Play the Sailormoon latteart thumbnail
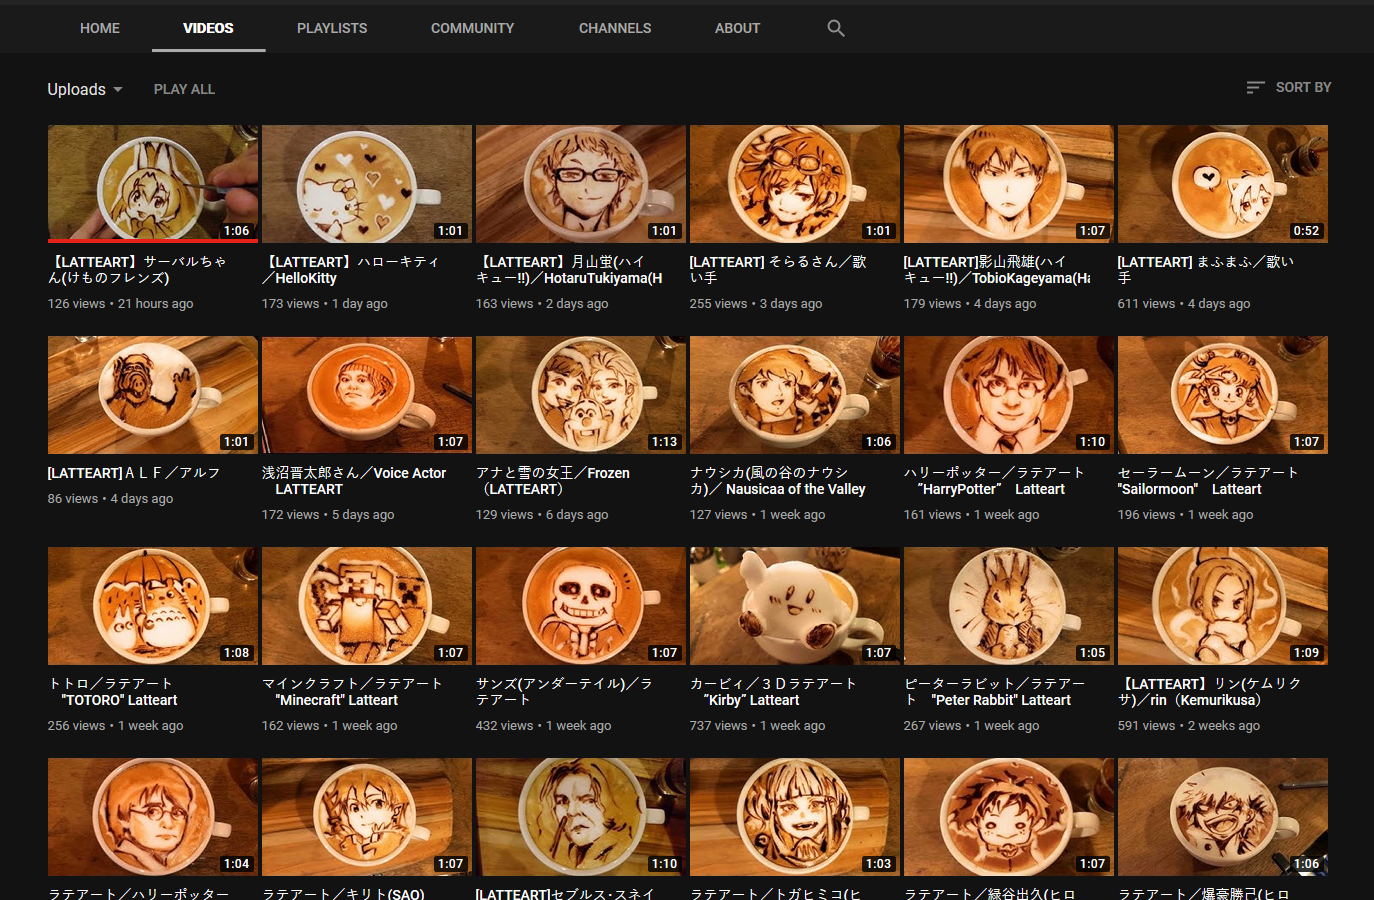This screenshot has width=1374, height=900. (x=1222, y=395)
